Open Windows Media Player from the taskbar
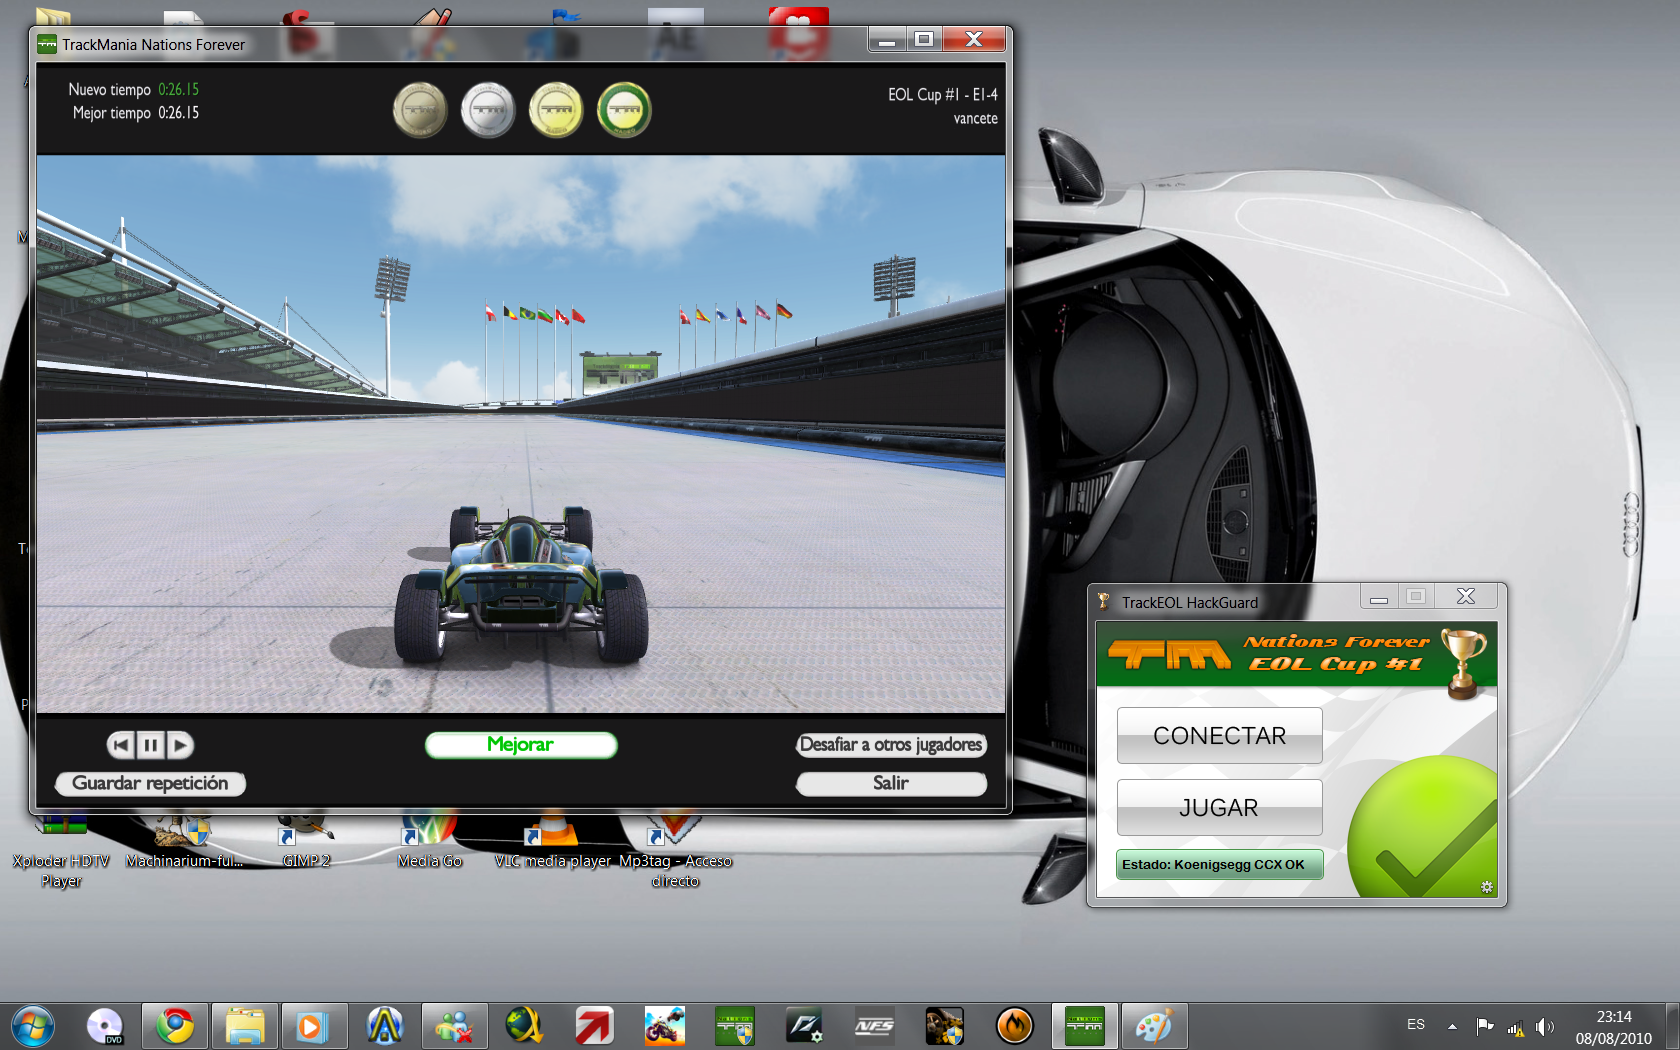 click(315, 1026)
